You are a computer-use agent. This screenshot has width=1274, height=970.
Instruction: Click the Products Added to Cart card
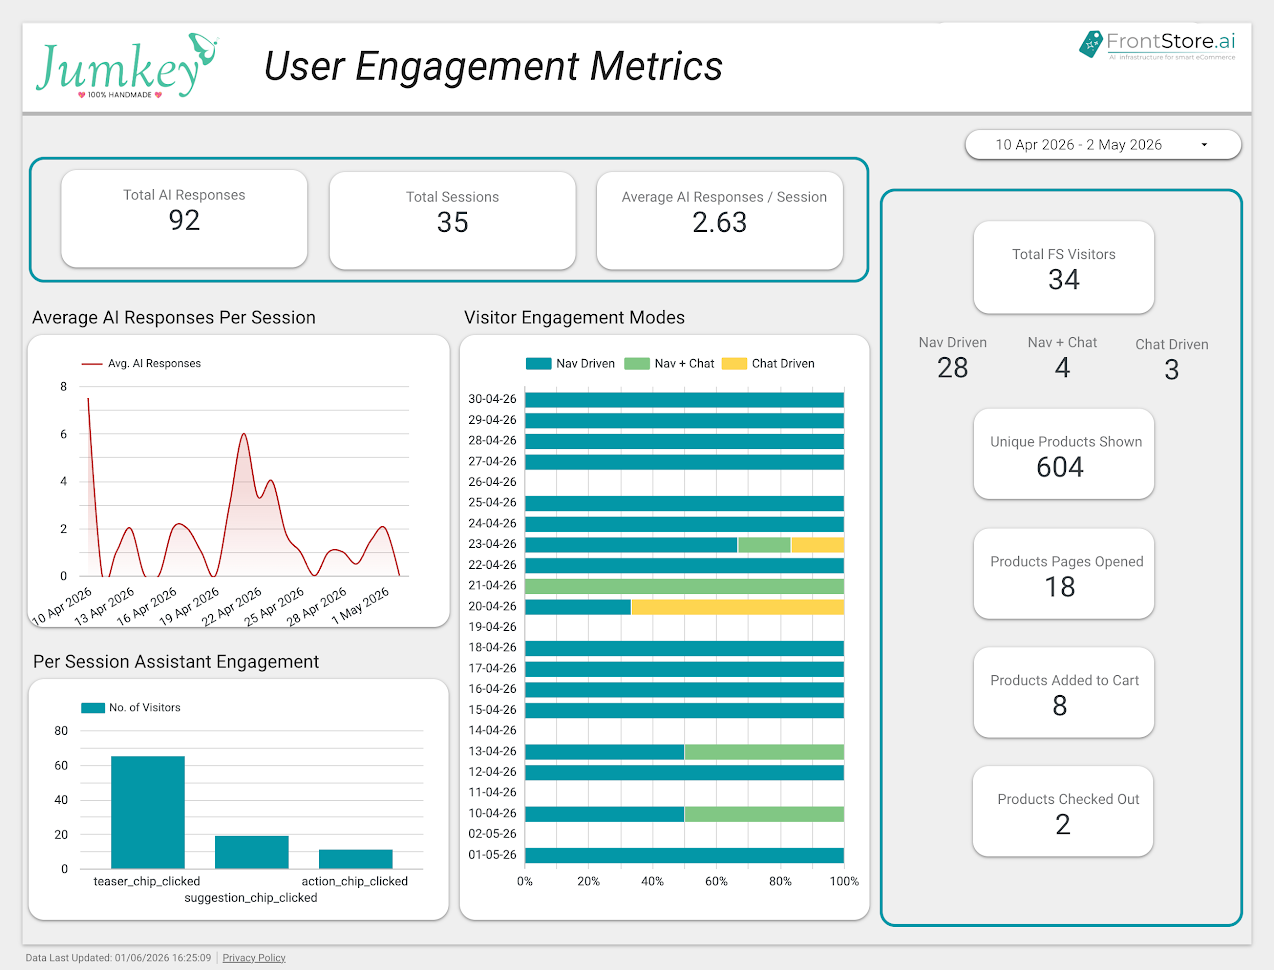(1064, 693)
